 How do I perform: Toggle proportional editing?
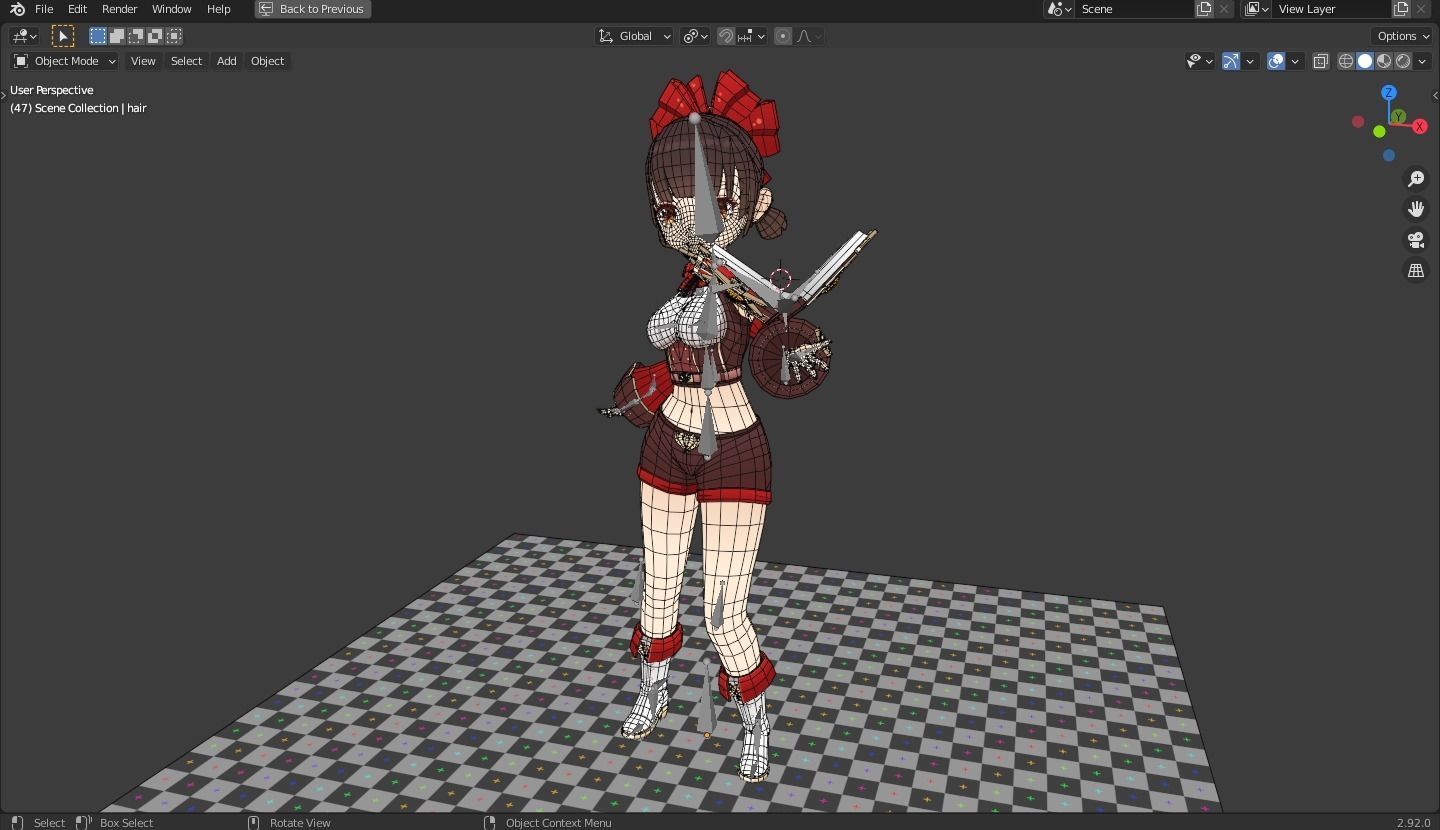click(783, 36)
